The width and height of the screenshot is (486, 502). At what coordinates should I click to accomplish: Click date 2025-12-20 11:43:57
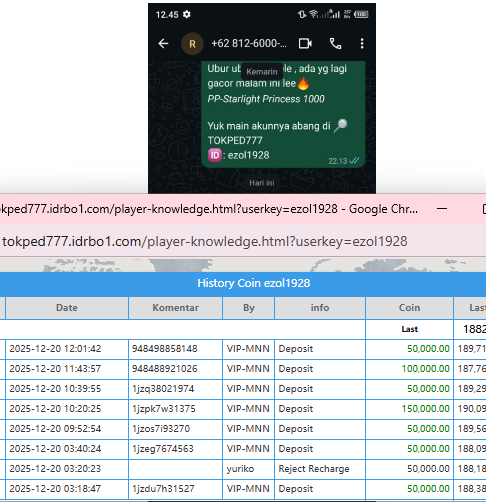(x=55, y=369)
